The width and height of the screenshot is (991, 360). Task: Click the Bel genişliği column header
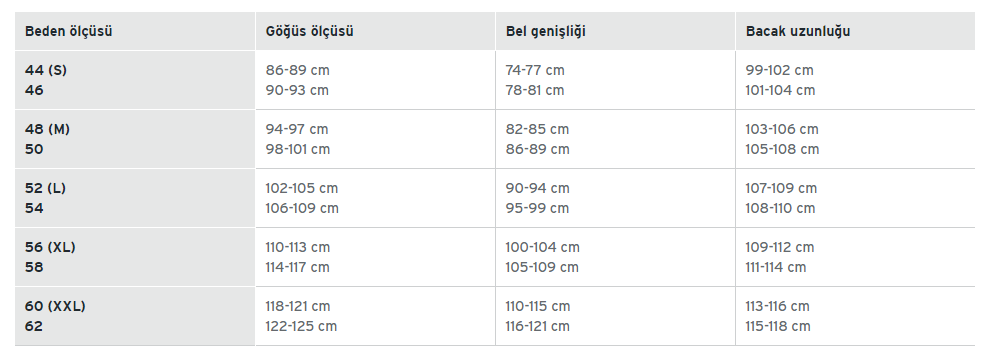(545, 31)
